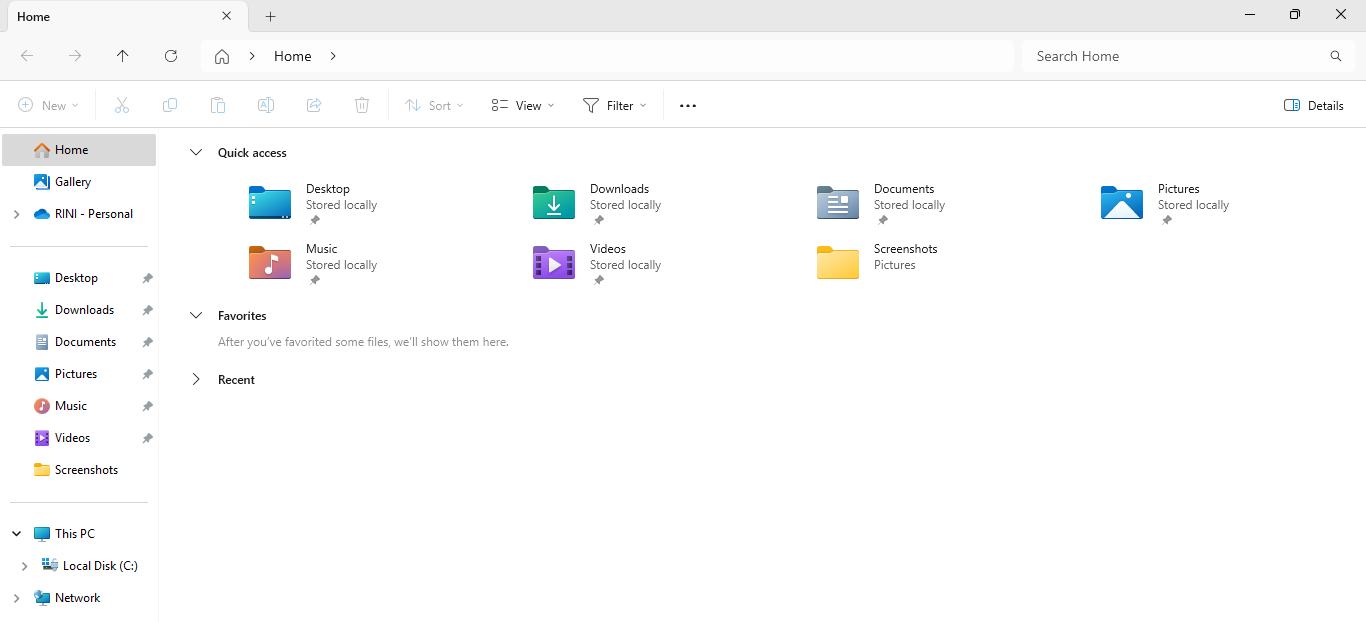Open the View dropdown menu
This screenshot has width=1366, height=622.
click(x=522, y=106)
